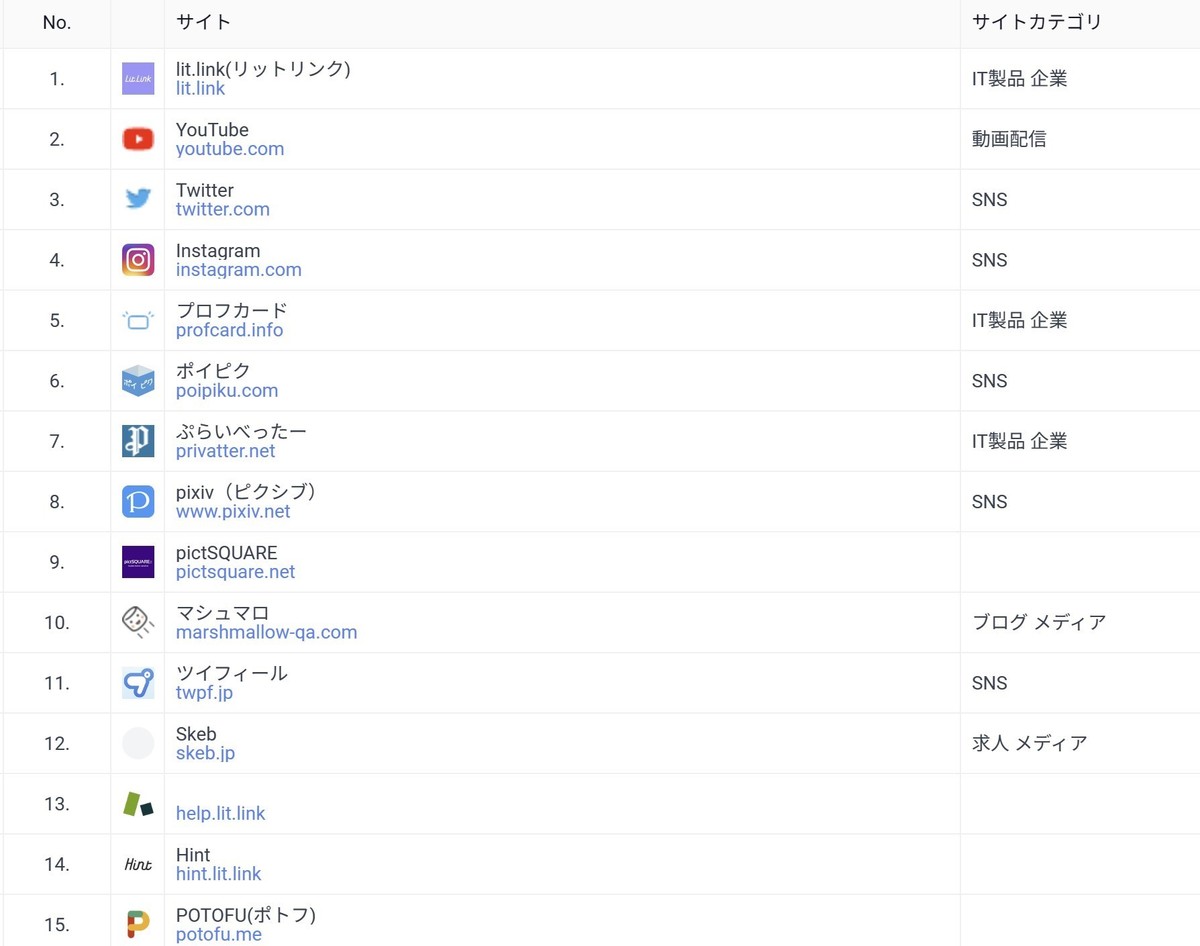
Task: Open the help.lit.link link
Action: (x=220, y=813)
